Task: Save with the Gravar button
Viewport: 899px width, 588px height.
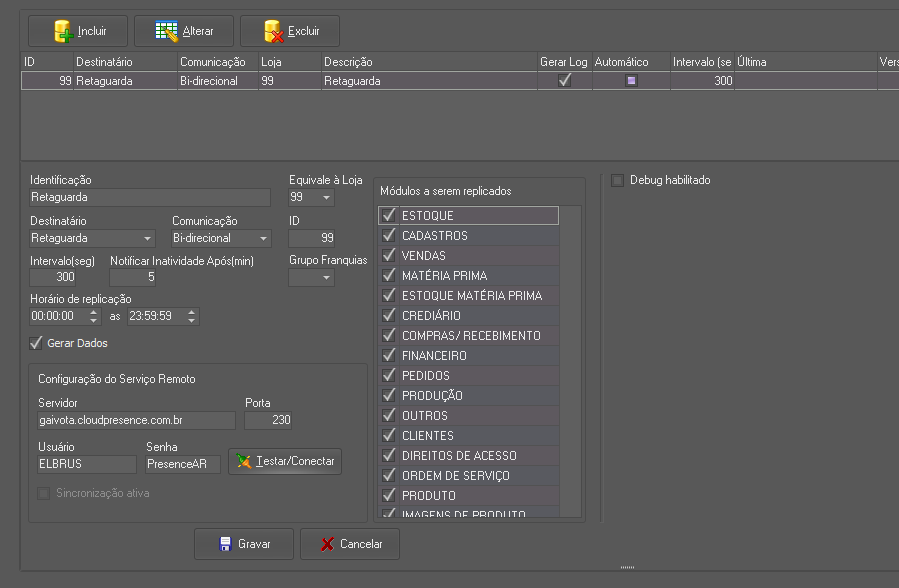Action: 244,544
